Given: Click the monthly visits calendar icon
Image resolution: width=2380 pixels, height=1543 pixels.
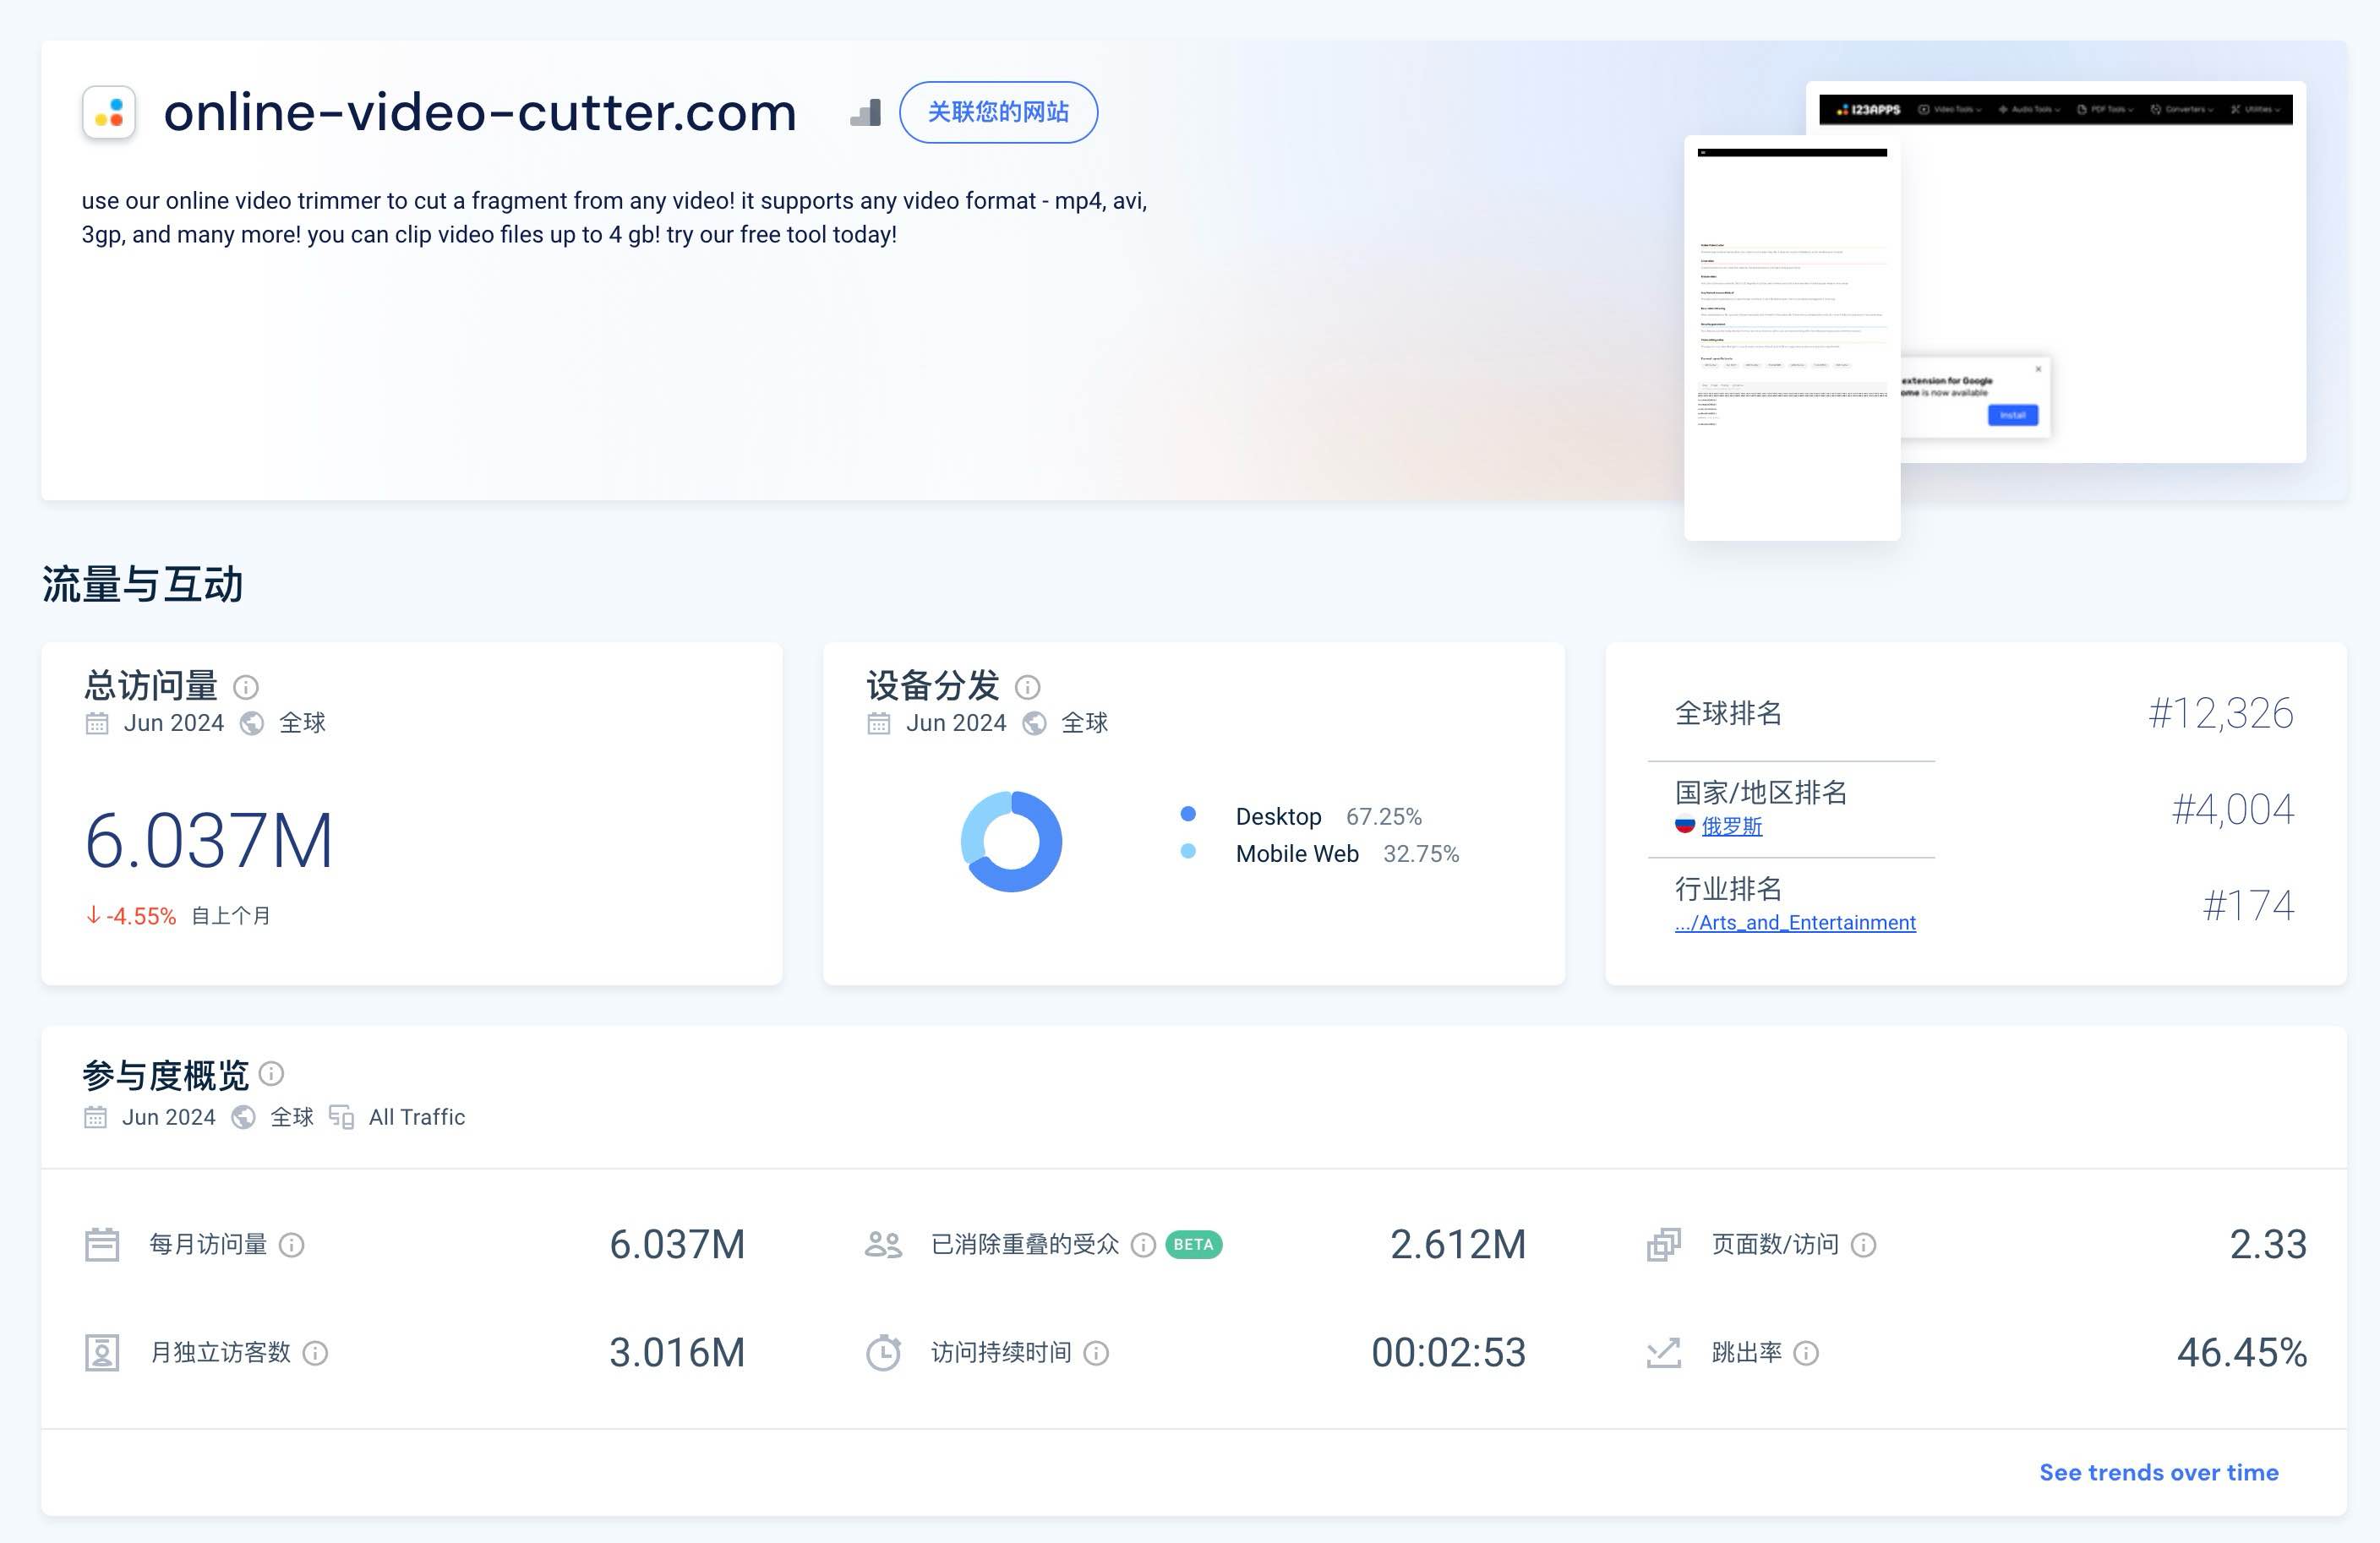Looking at the screenshot, I should coord(102,1245).
